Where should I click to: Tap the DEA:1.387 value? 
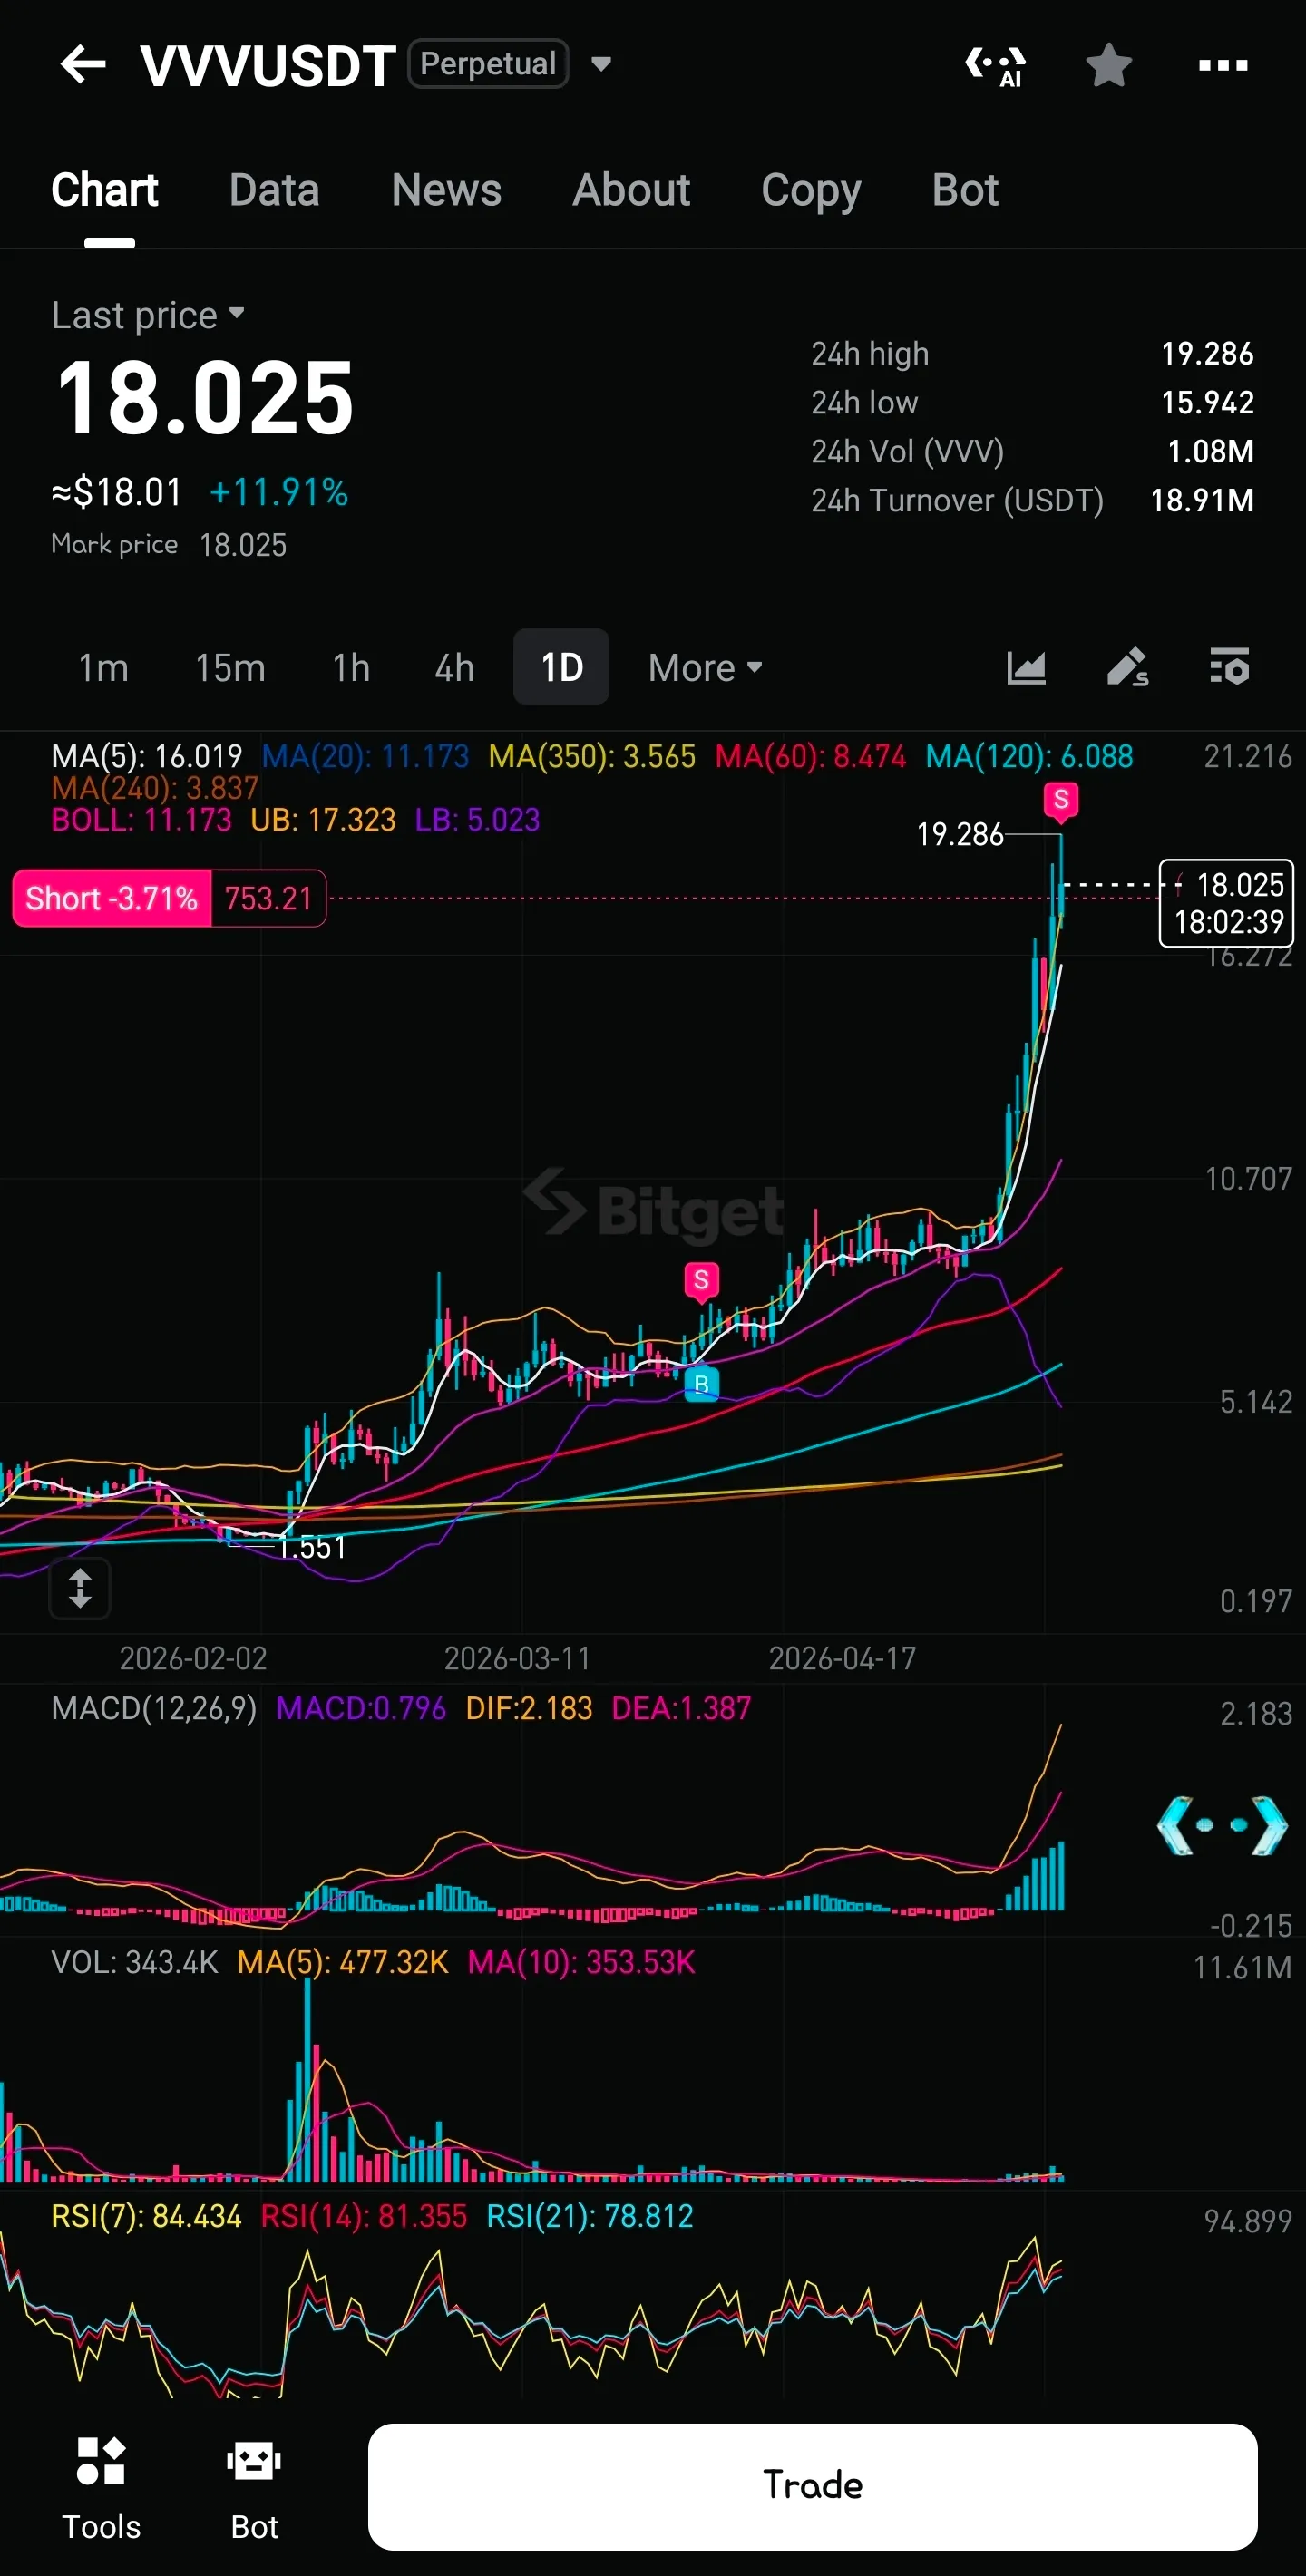(681, 1708)
